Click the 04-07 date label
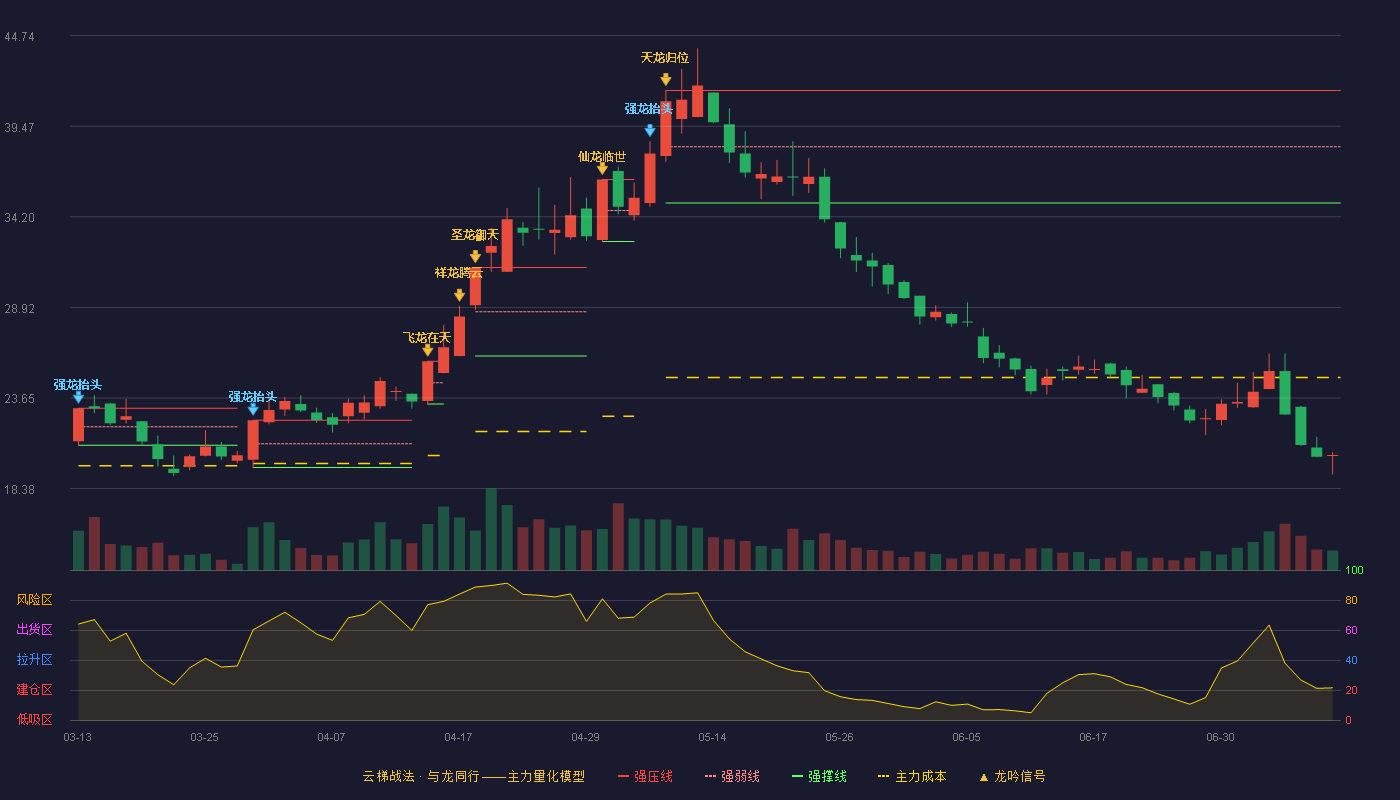 click(332, 737)
